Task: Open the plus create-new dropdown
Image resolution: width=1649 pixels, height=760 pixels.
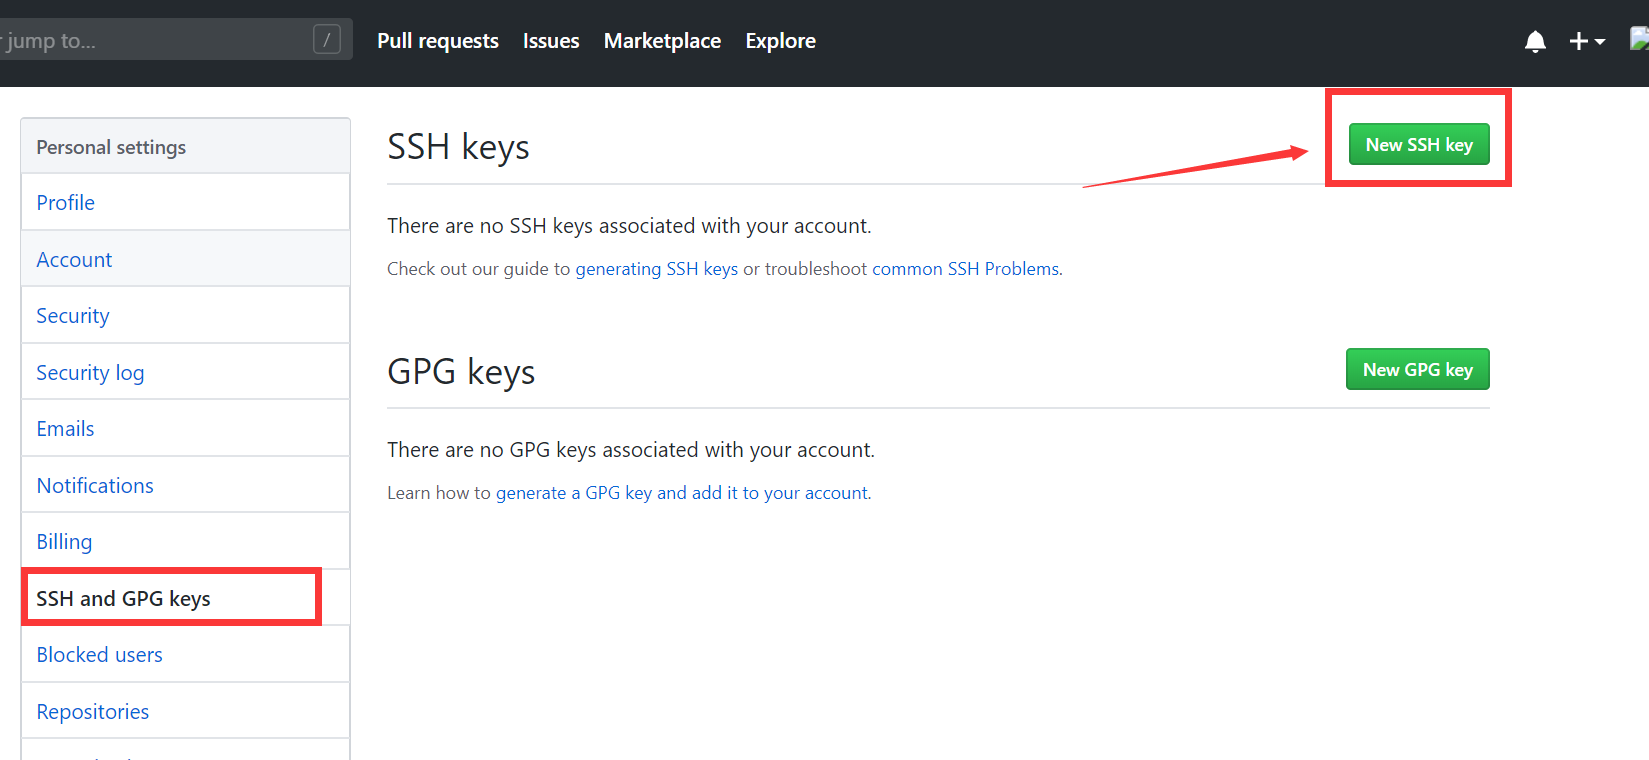Action: 1586,41
